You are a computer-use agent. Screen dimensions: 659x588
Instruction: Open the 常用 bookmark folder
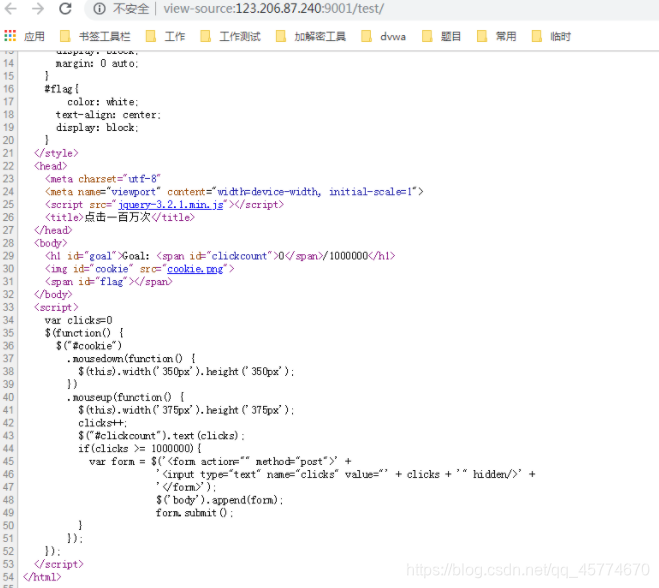point(496,36)
